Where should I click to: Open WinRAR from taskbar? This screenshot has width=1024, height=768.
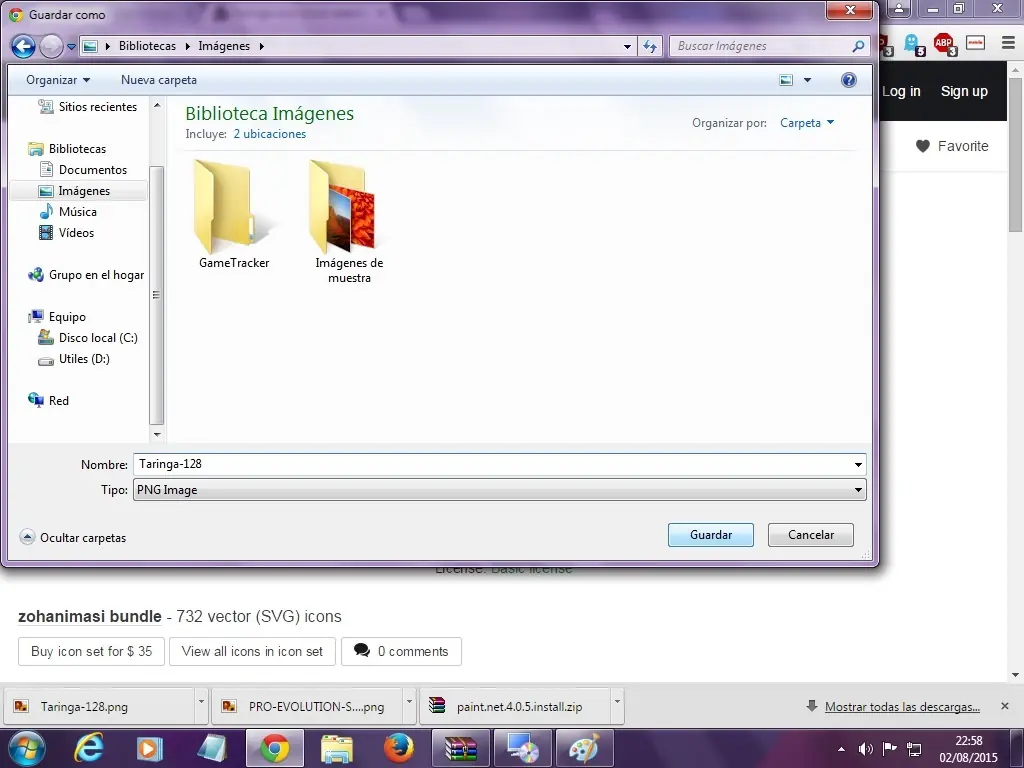[x=460, y=748]
